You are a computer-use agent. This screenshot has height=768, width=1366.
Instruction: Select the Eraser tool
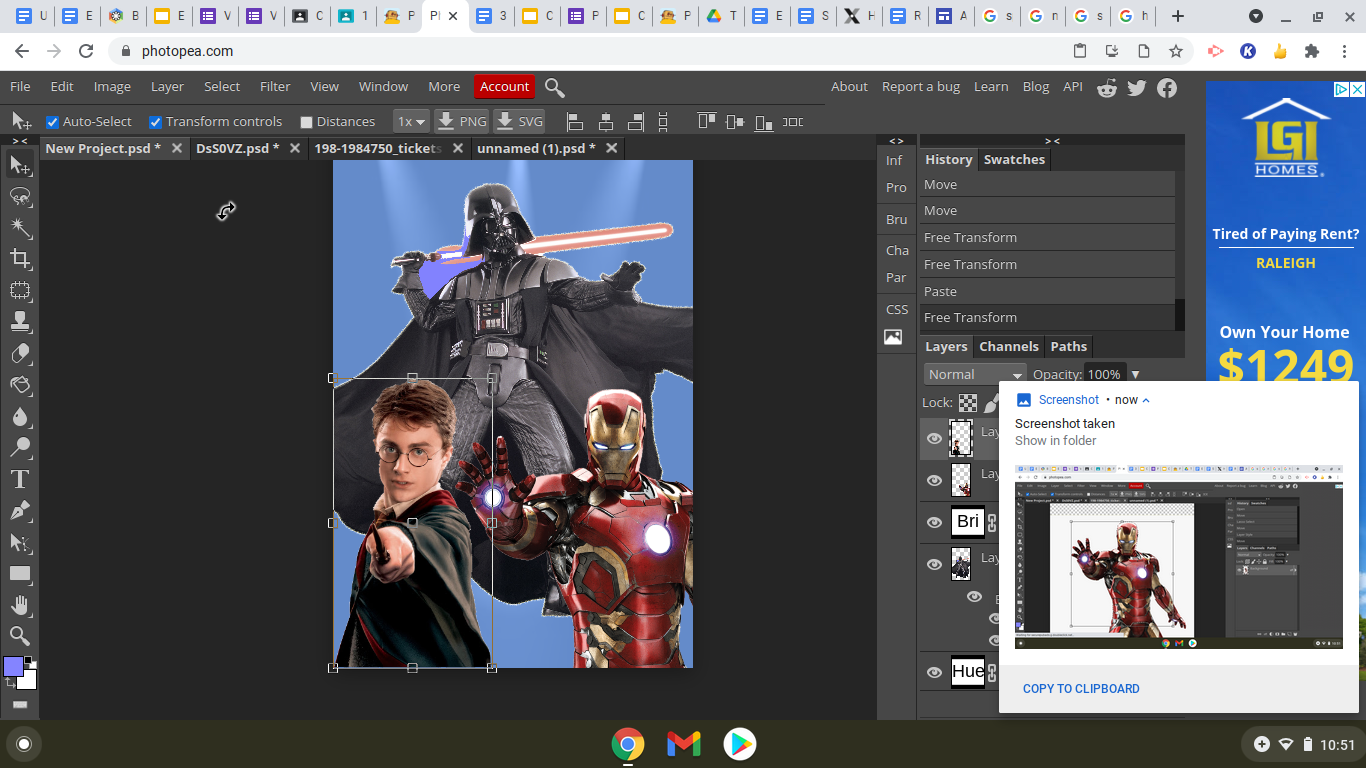point(20,353)
